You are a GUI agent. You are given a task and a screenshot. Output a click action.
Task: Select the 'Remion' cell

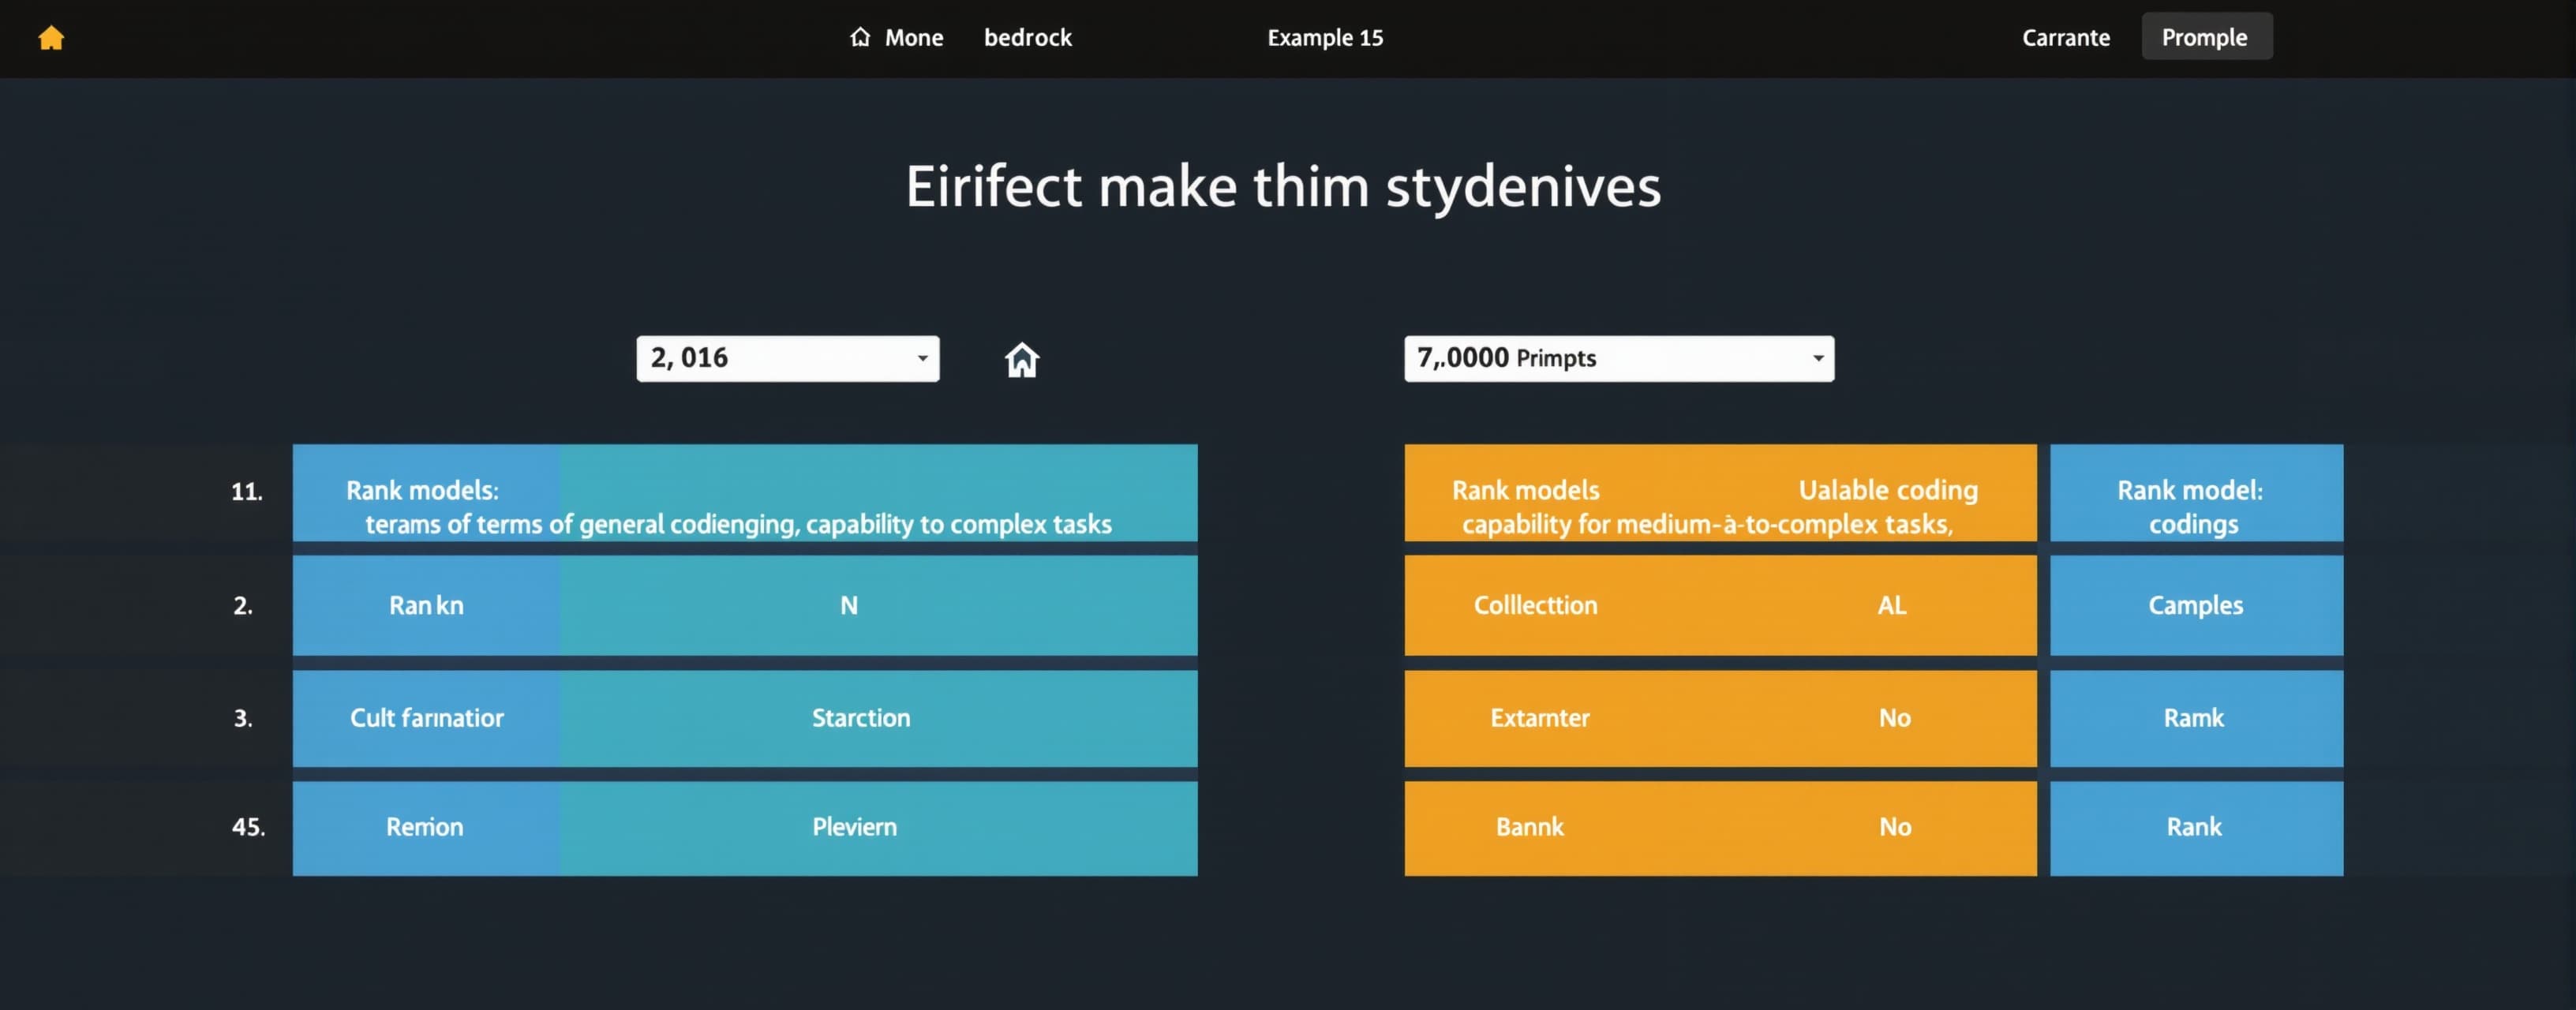pos(425,828)
